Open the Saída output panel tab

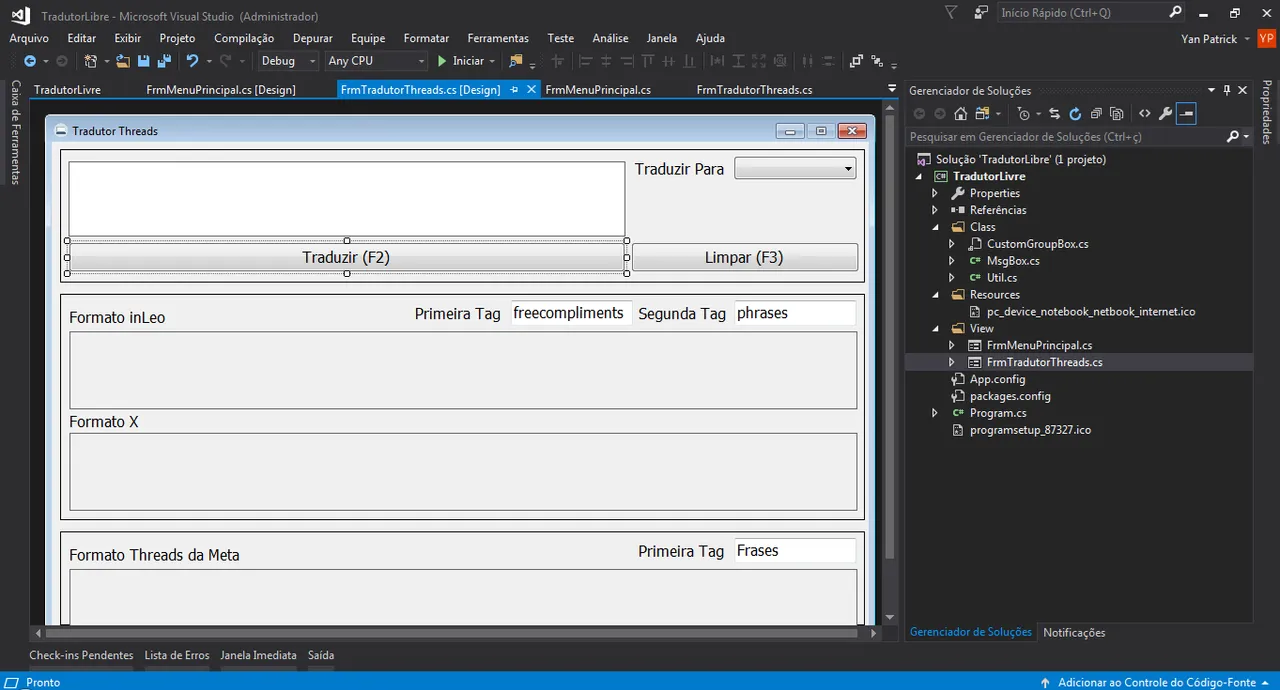point(321,655)
